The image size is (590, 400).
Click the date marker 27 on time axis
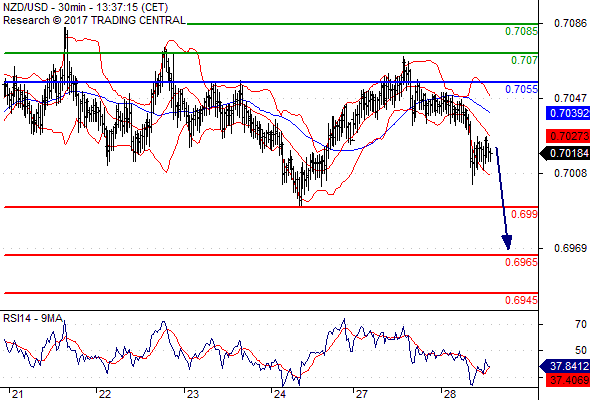[x=362, y=394]
